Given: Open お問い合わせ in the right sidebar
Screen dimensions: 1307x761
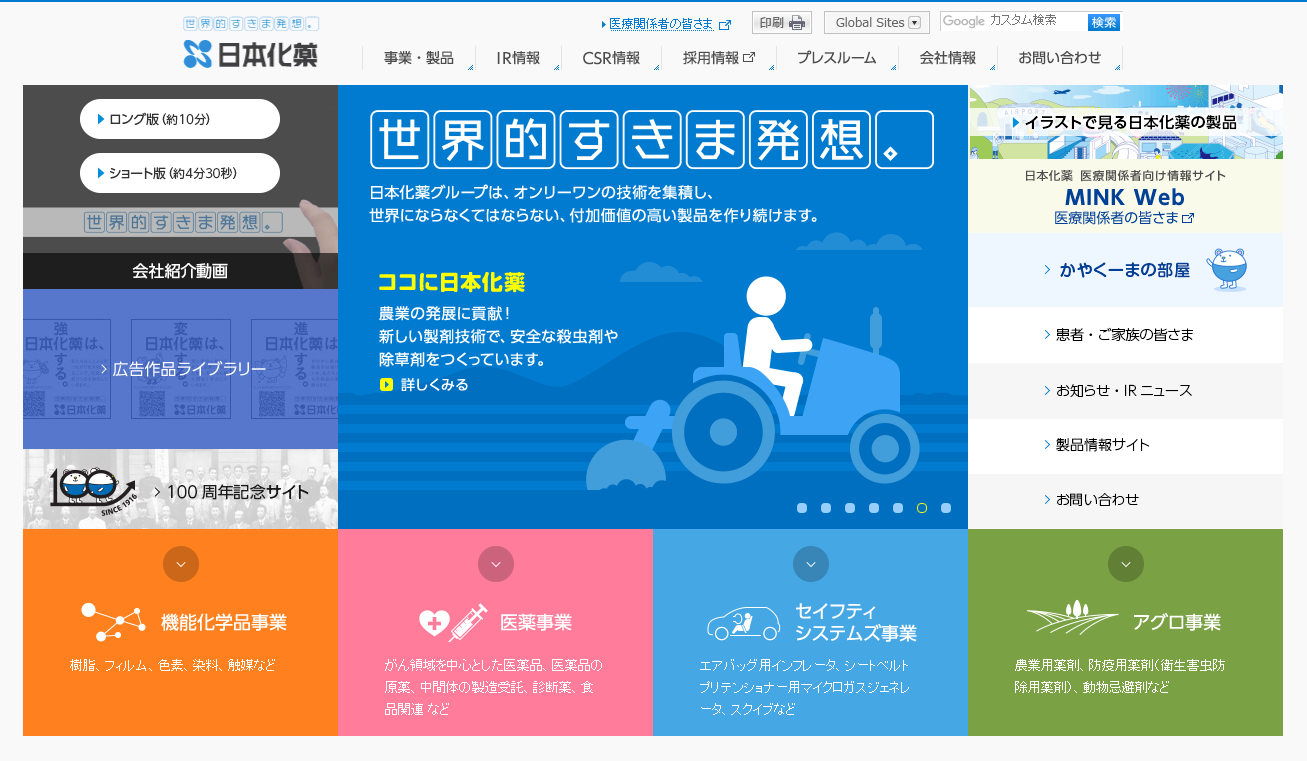Looking at the screenshot, I should point(1126,500).
